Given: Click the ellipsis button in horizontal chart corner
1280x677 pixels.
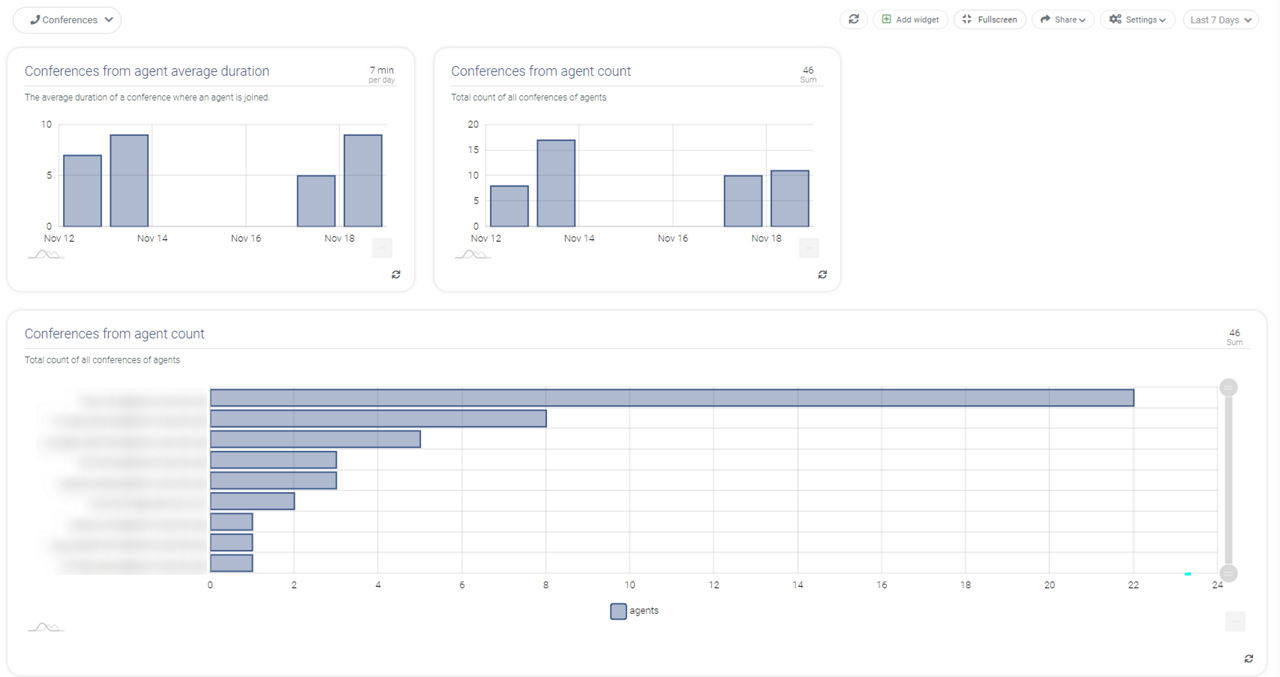Looking at the screenshot, I should [1235, 621].
